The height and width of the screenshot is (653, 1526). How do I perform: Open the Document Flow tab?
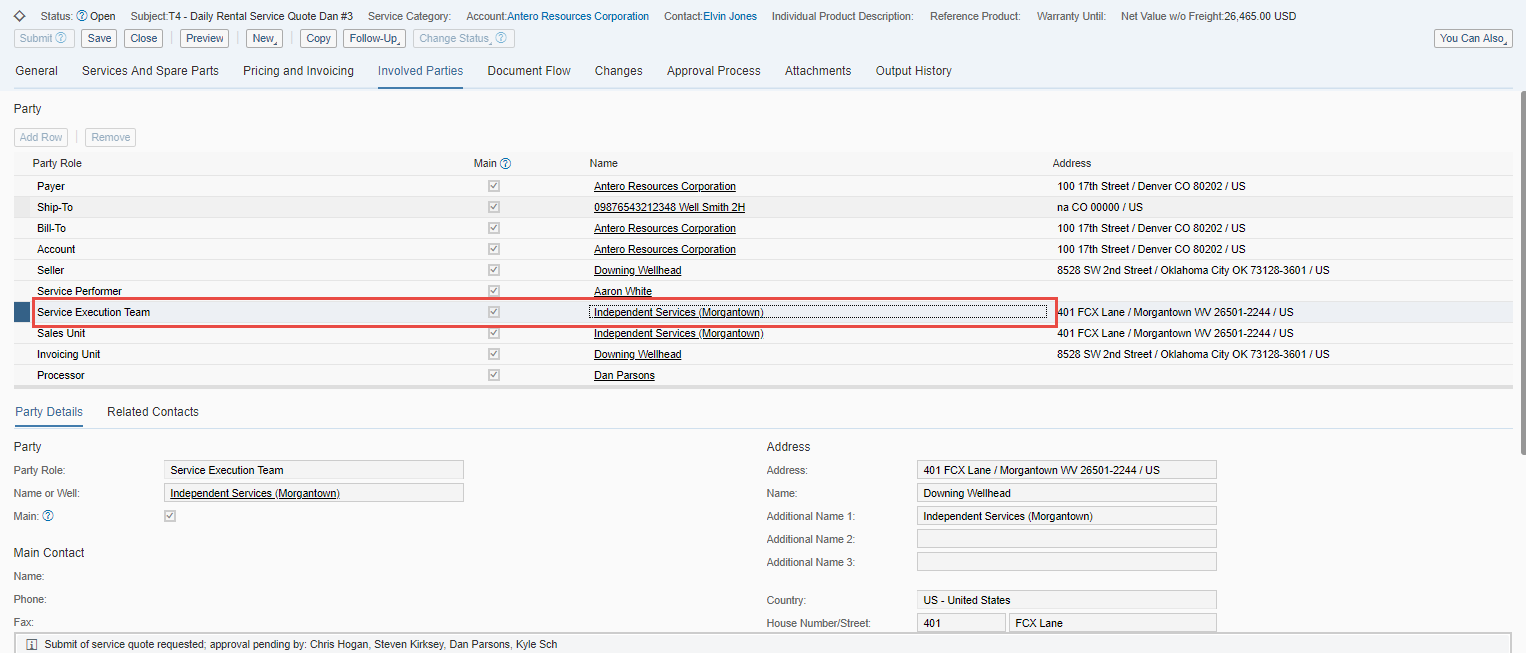click(529, 71)
